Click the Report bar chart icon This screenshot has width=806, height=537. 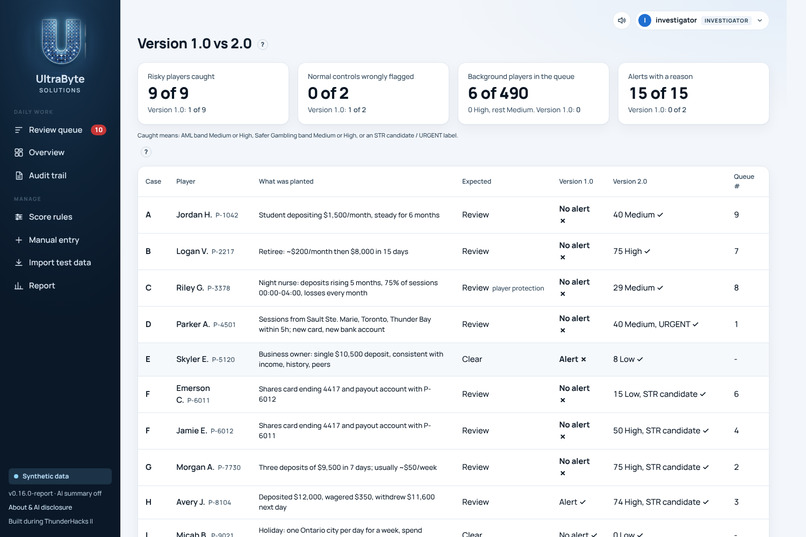(19, 286)
